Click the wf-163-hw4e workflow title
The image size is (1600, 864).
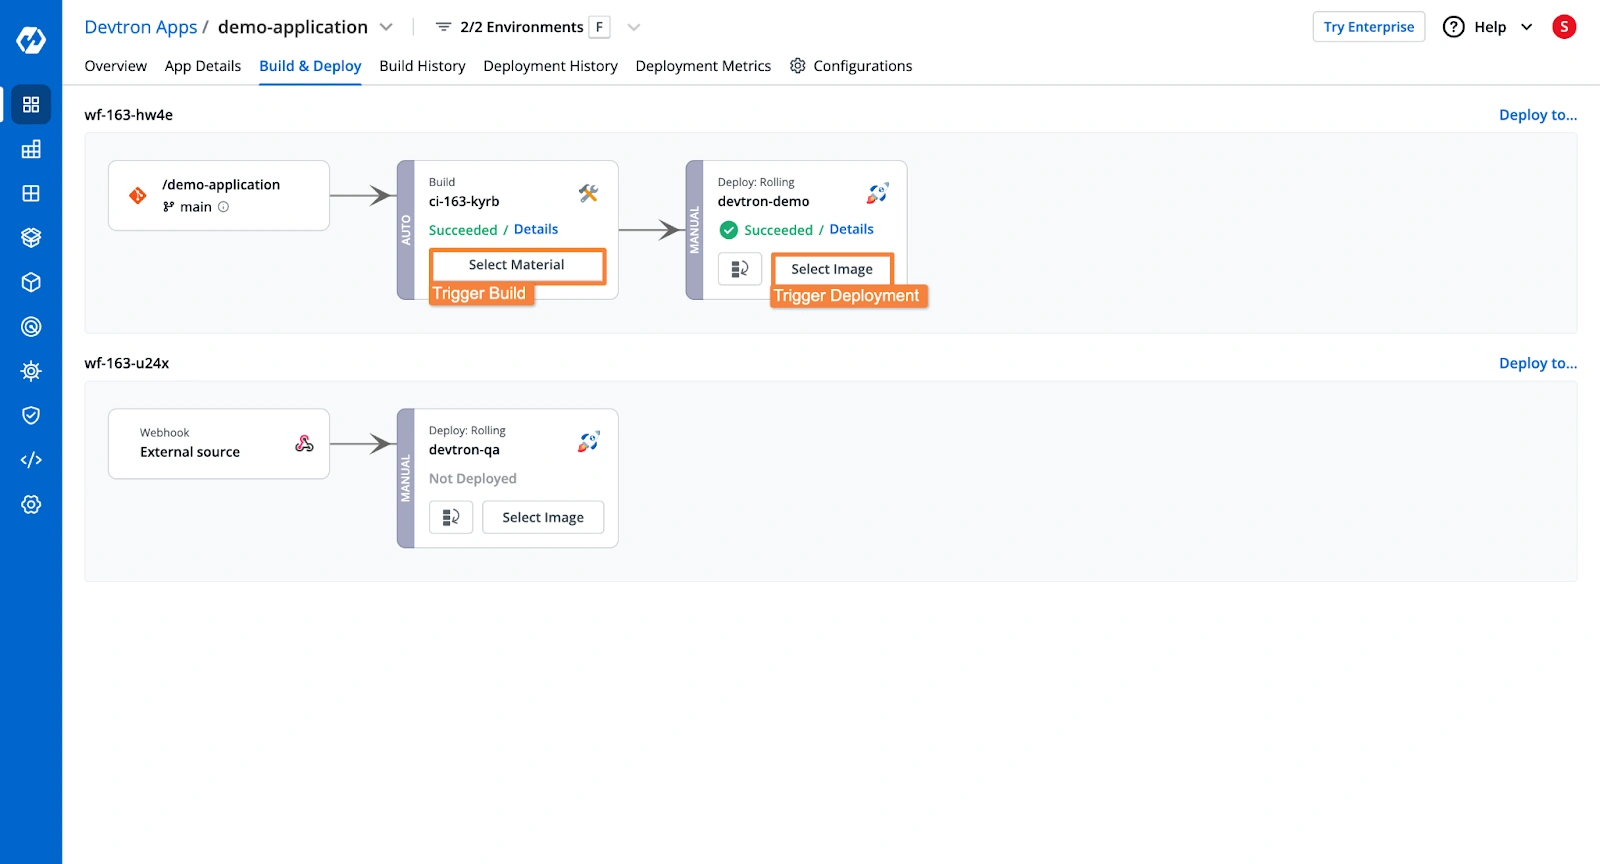tap(129, 115)
